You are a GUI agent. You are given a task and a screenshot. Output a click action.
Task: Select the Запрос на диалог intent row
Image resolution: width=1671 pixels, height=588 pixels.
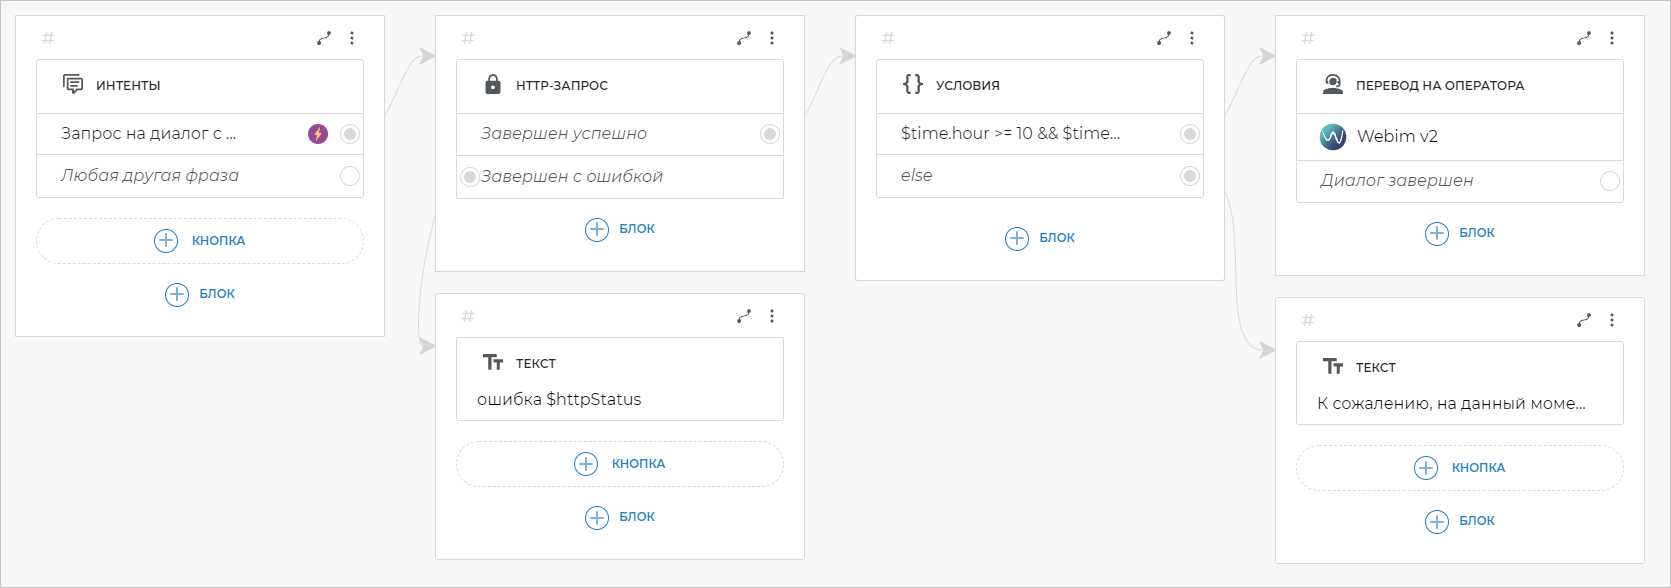point(180,134)
